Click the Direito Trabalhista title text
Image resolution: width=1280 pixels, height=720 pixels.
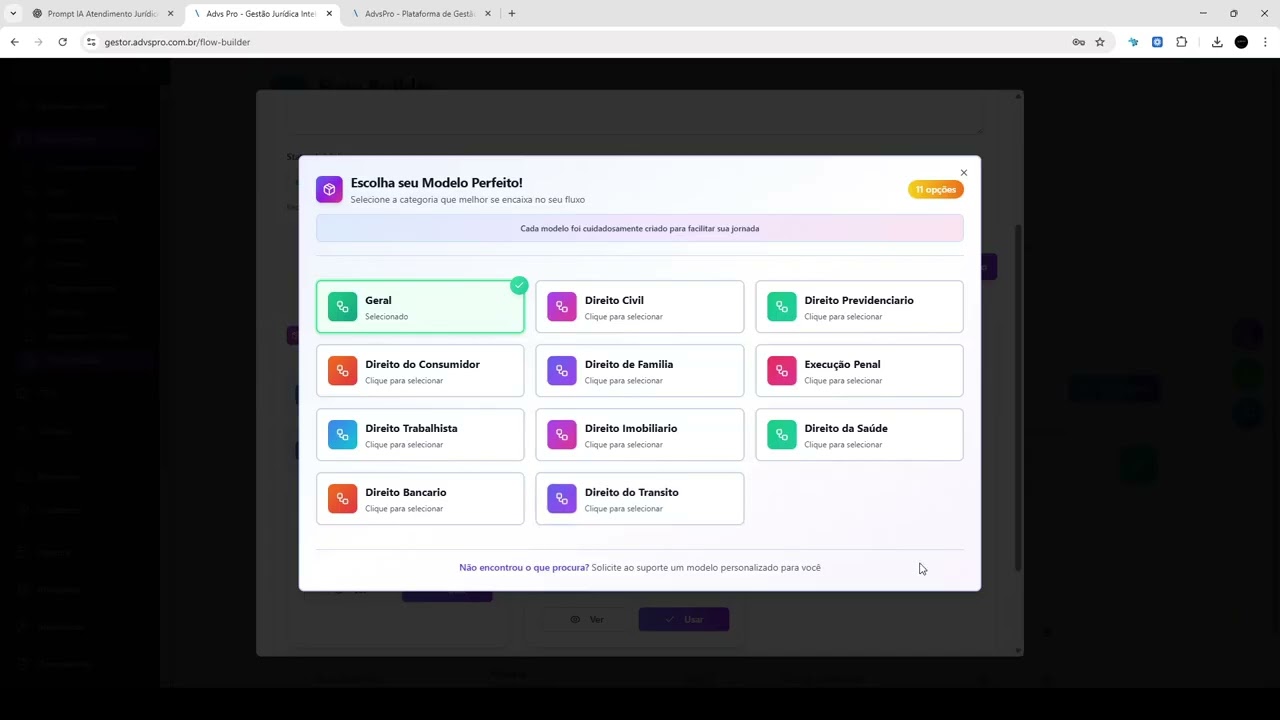[411, 428]
